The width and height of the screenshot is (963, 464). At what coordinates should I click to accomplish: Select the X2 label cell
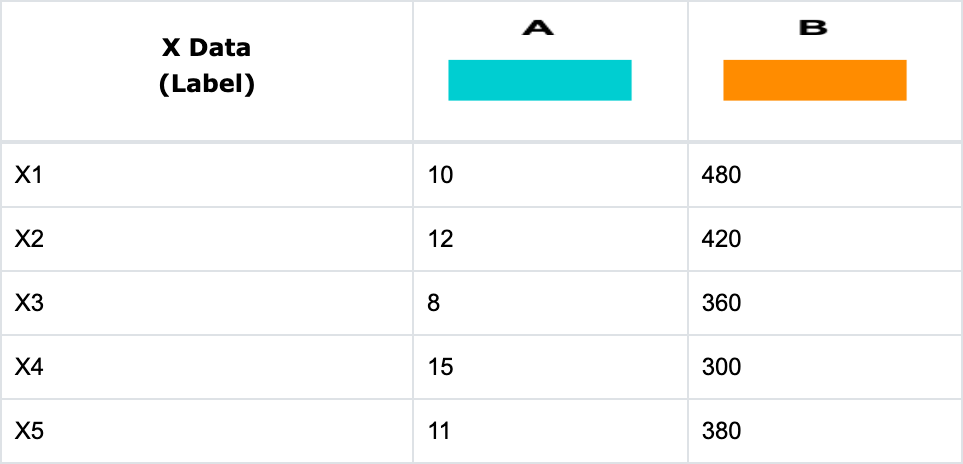pos(207,240)
